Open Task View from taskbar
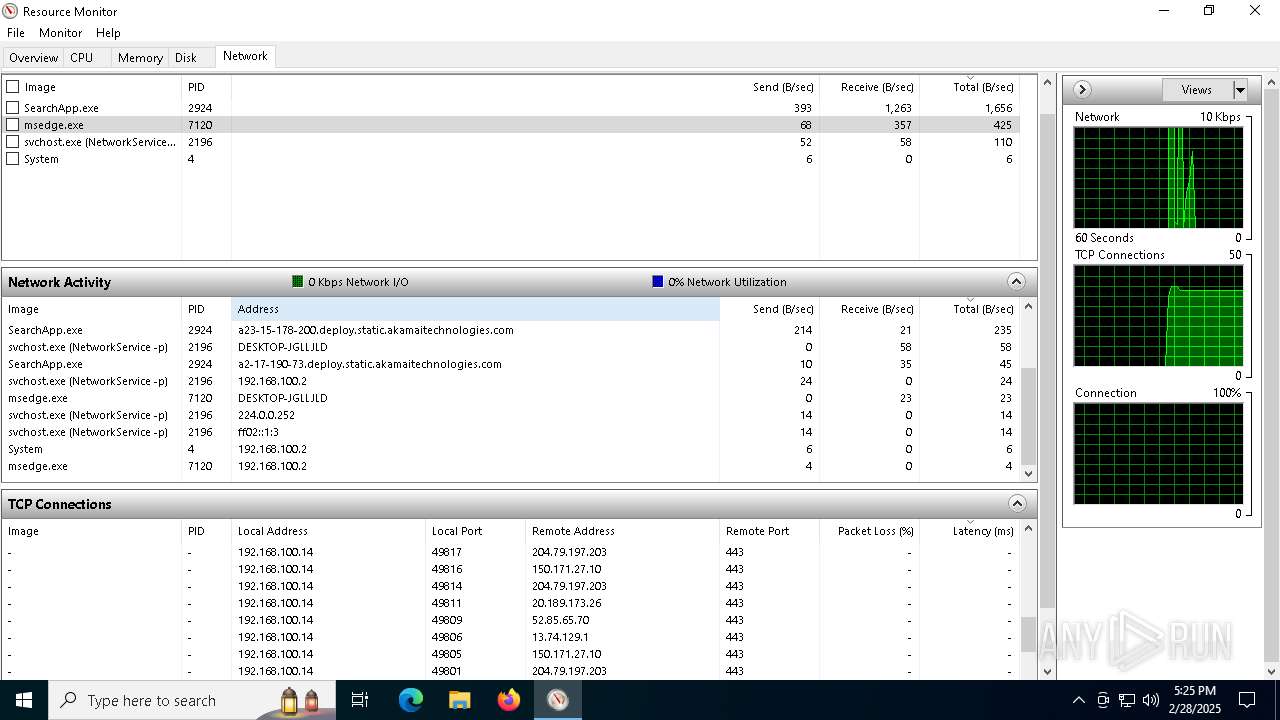The width and height of the screenshot is (1280, 720). click(360, 700)
